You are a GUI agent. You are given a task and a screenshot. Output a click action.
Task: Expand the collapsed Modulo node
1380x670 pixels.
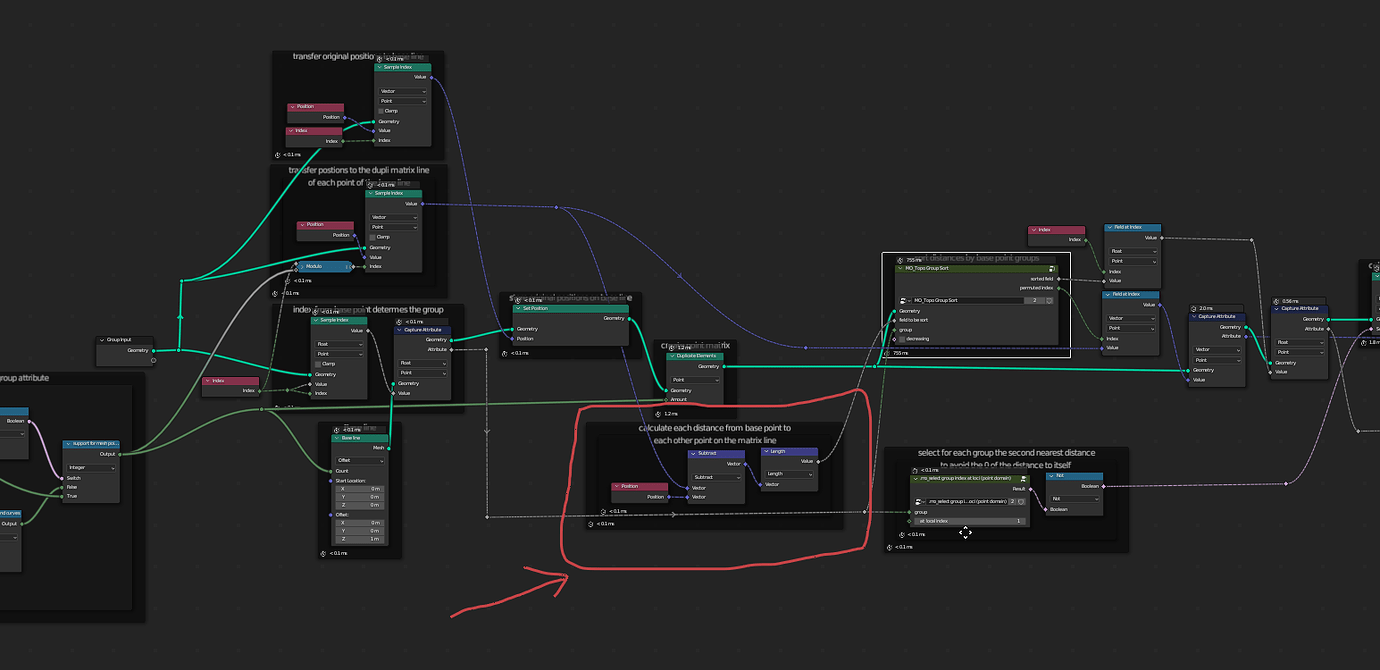click(302, 266)
